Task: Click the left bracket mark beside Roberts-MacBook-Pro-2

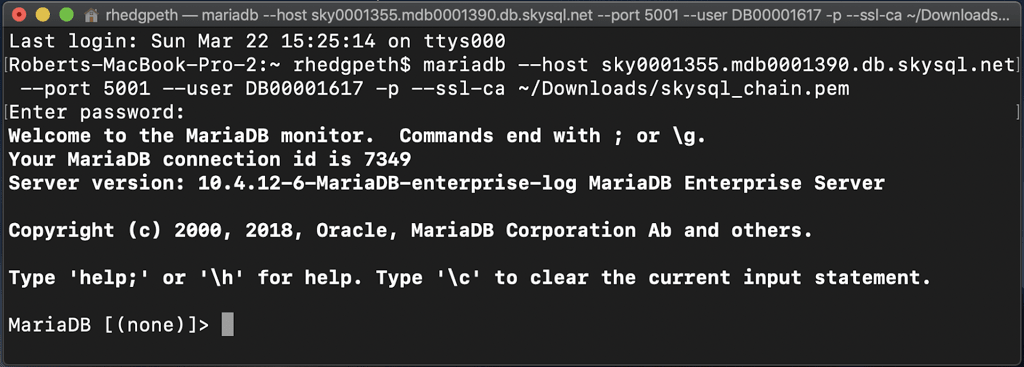Action: point(6,65)
